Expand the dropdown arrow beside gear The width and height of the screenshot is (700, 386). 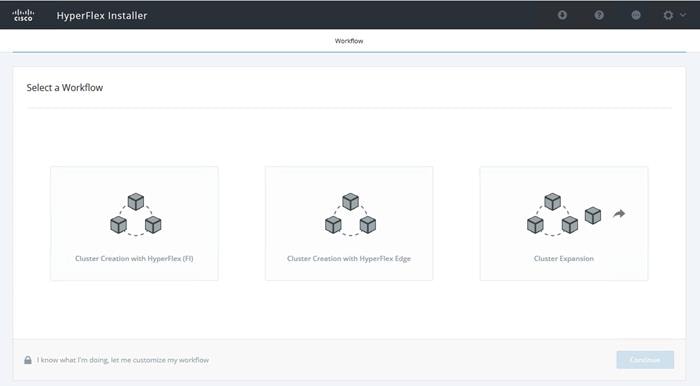[x=683, y=15]
